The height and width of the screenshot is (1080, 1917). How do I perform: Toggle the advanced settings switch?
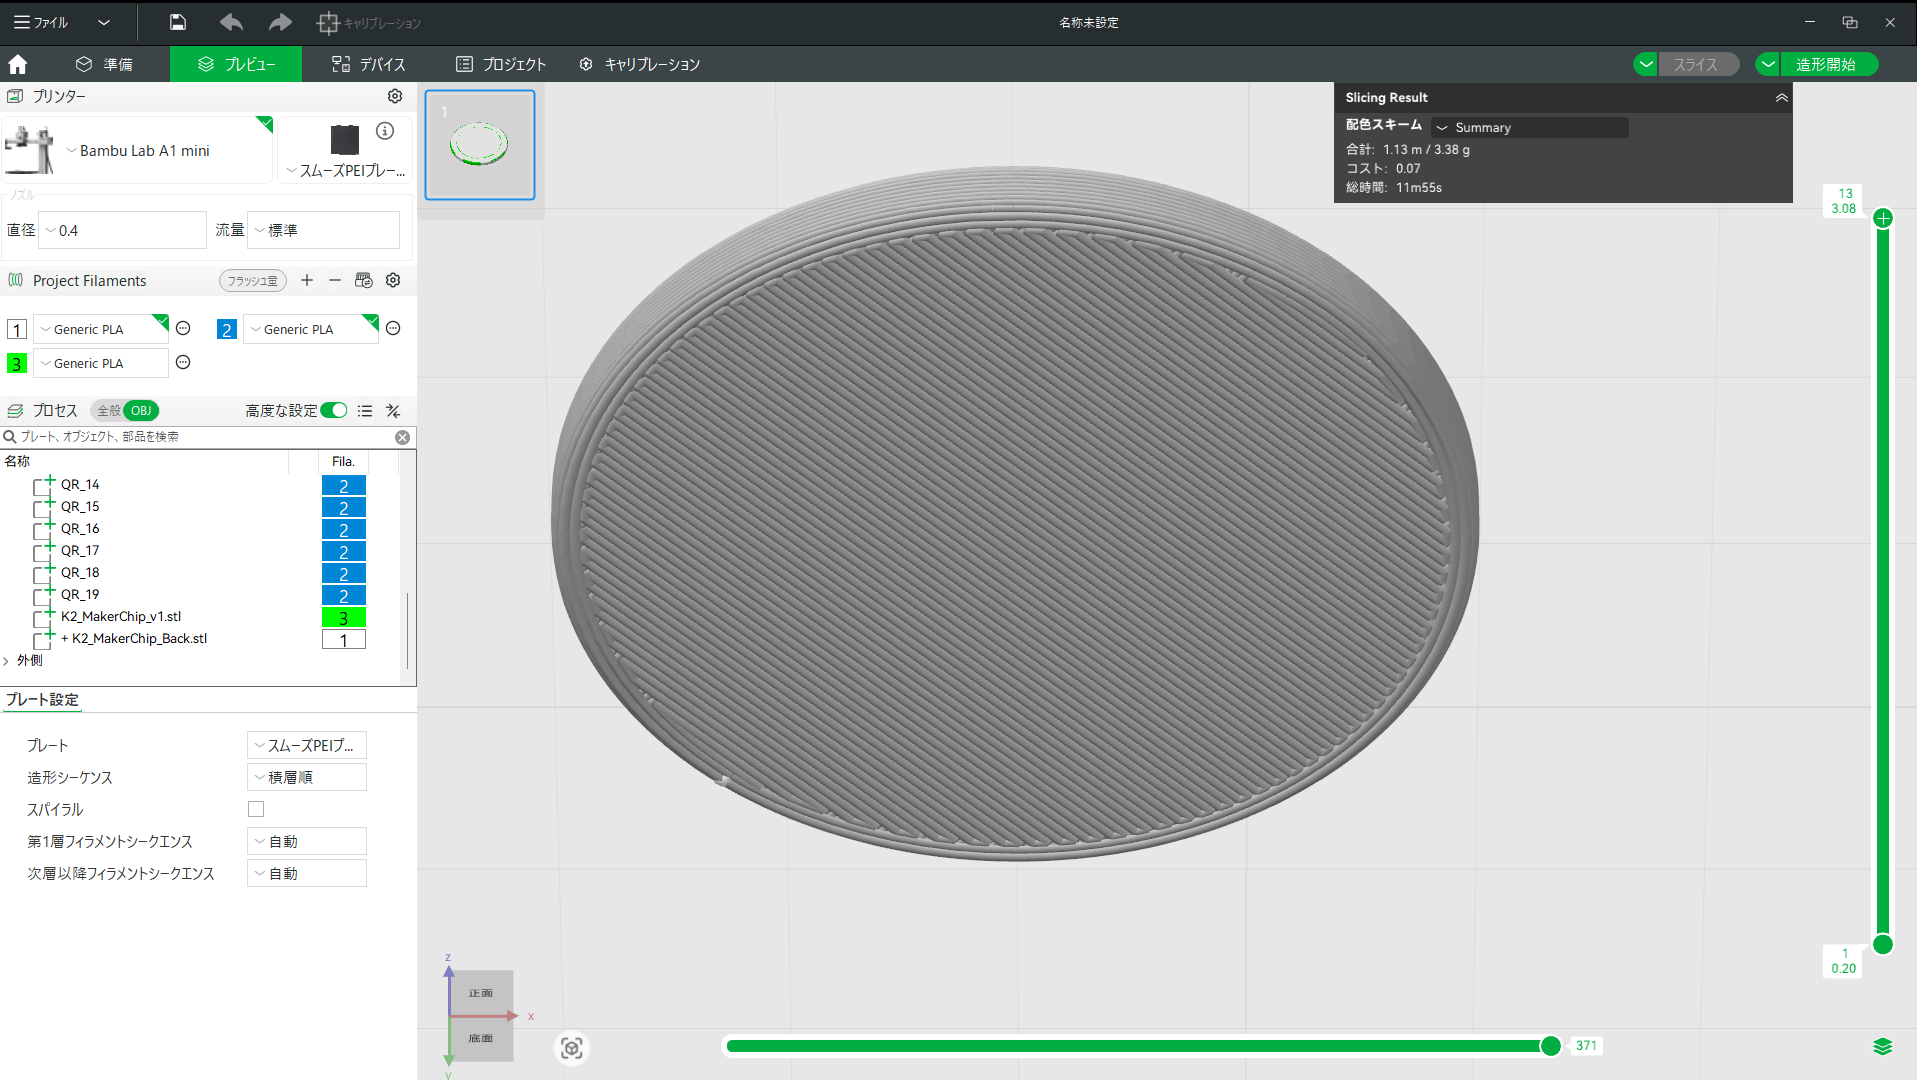(x=334, y=410)
